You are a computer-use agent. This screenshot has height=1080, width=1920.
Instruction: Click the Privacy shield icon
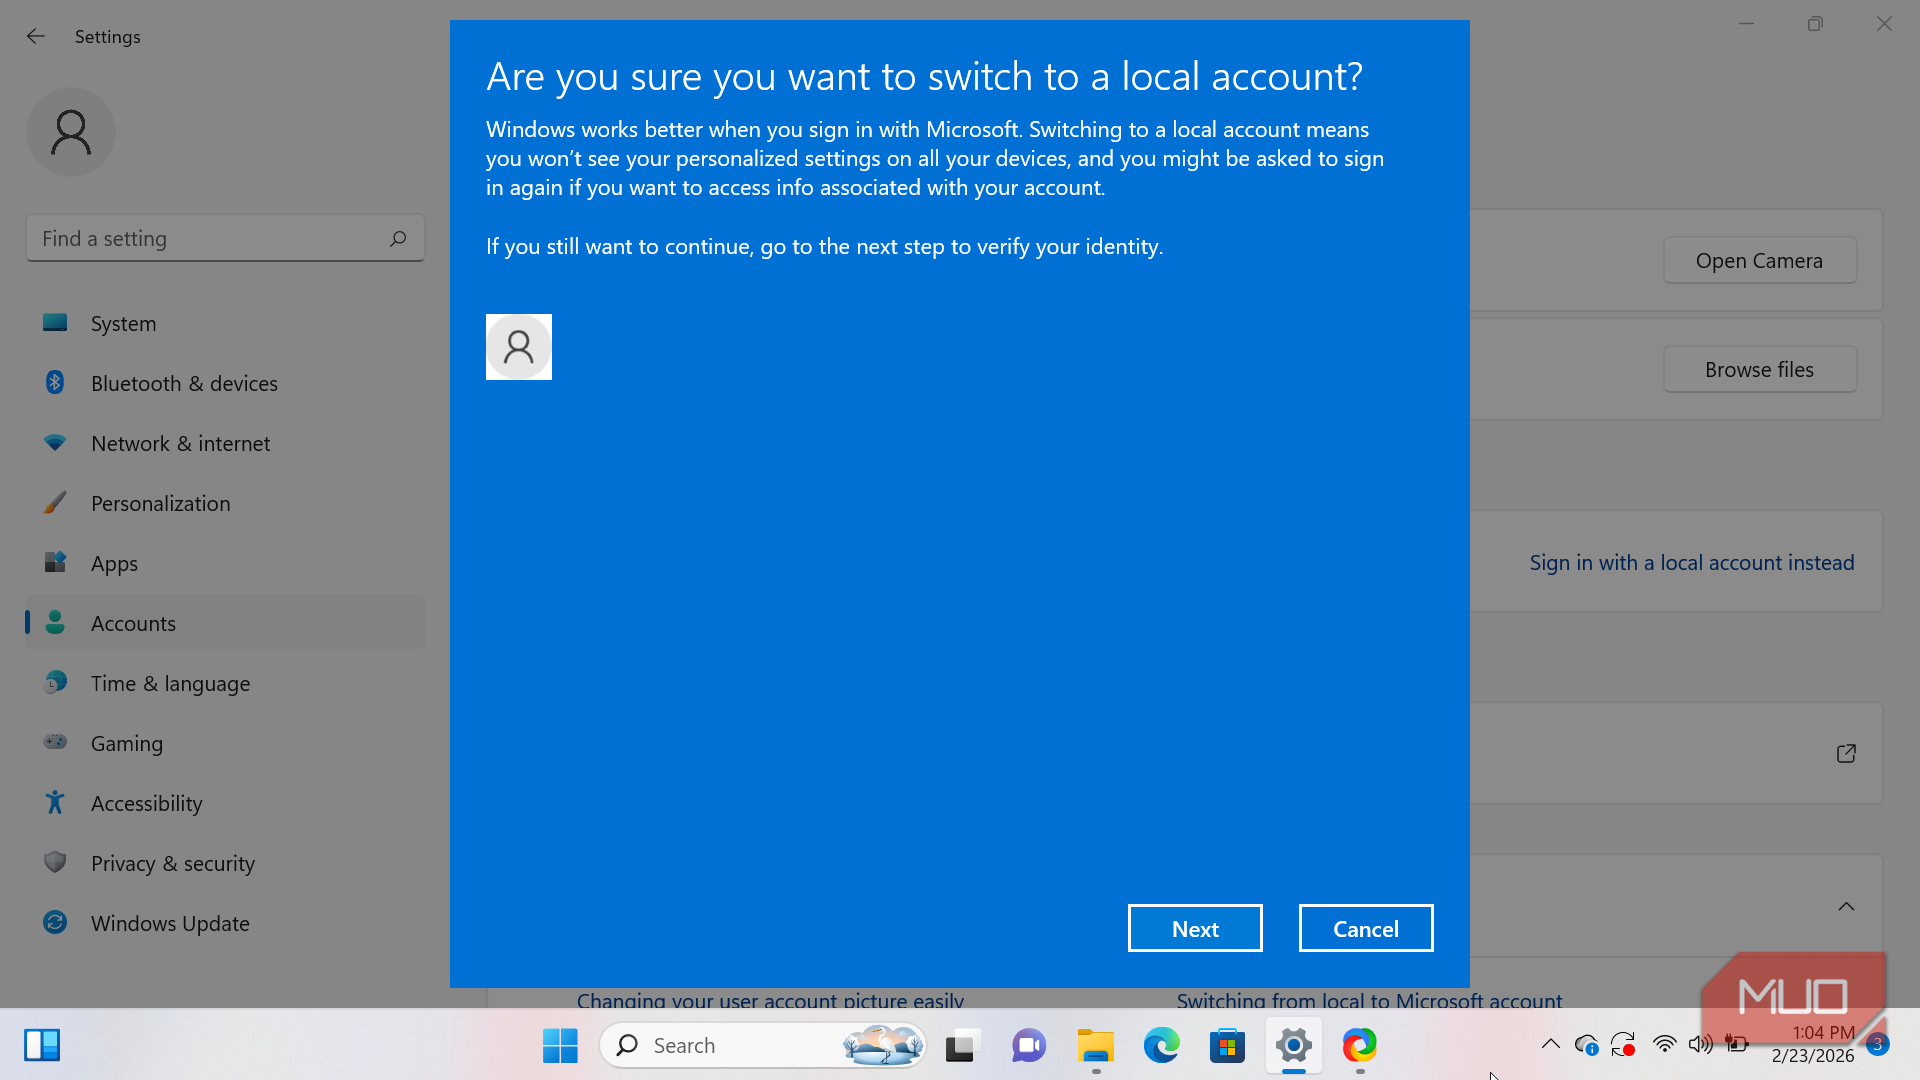pos(55,862)
